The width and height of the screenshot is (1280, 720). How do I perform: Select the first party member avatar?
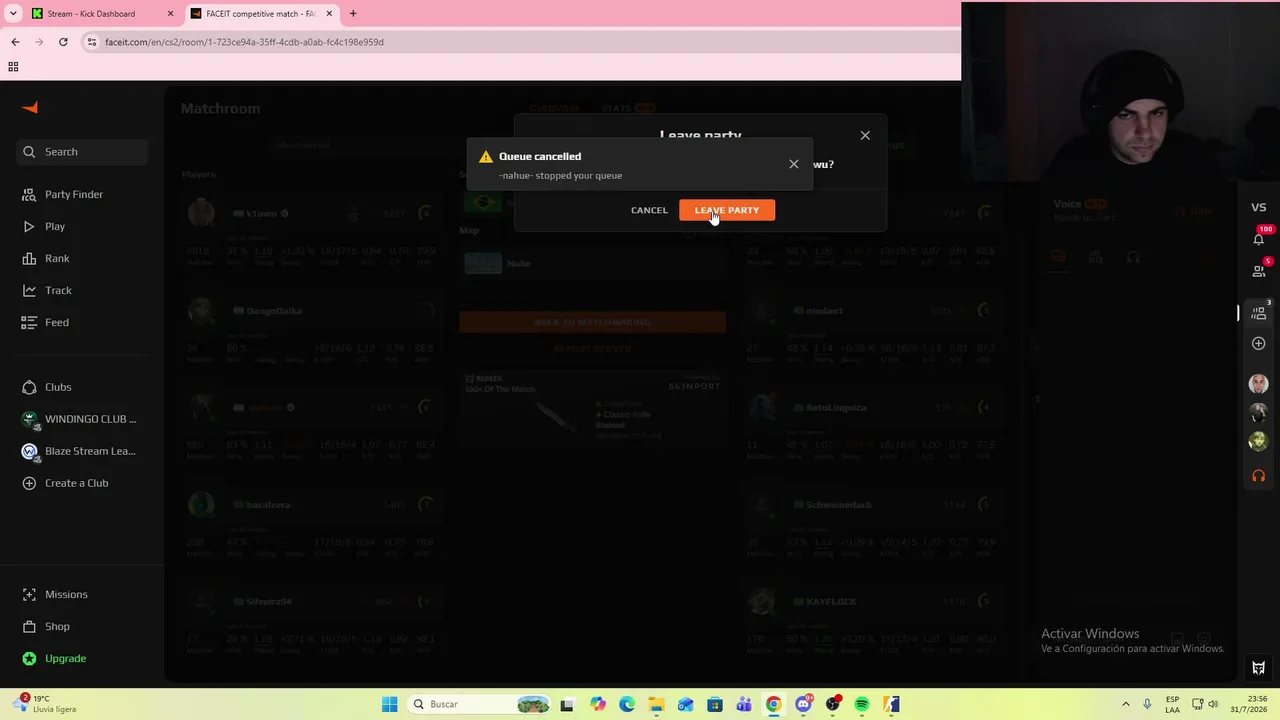pos(1259,384)
